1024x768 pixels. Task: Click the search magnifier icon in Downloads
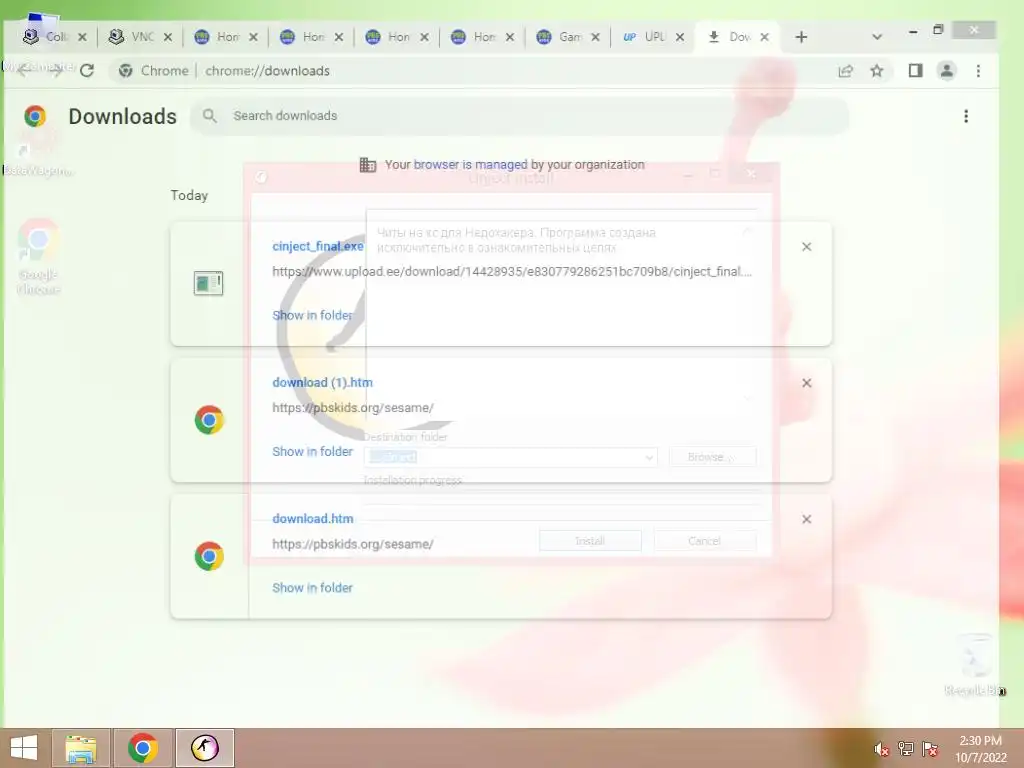[209, 116]
